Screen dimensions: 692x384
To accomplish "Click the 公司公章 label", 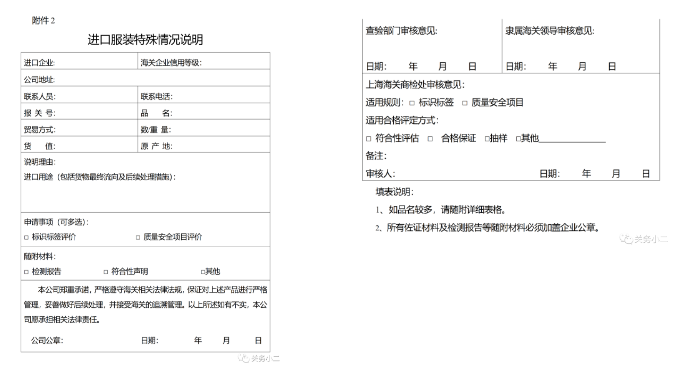I will pos(47,340).
